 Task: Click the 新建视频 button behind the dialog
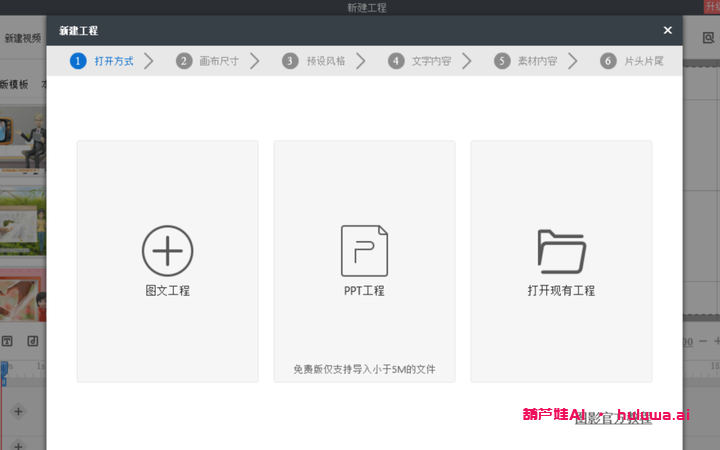22,38
